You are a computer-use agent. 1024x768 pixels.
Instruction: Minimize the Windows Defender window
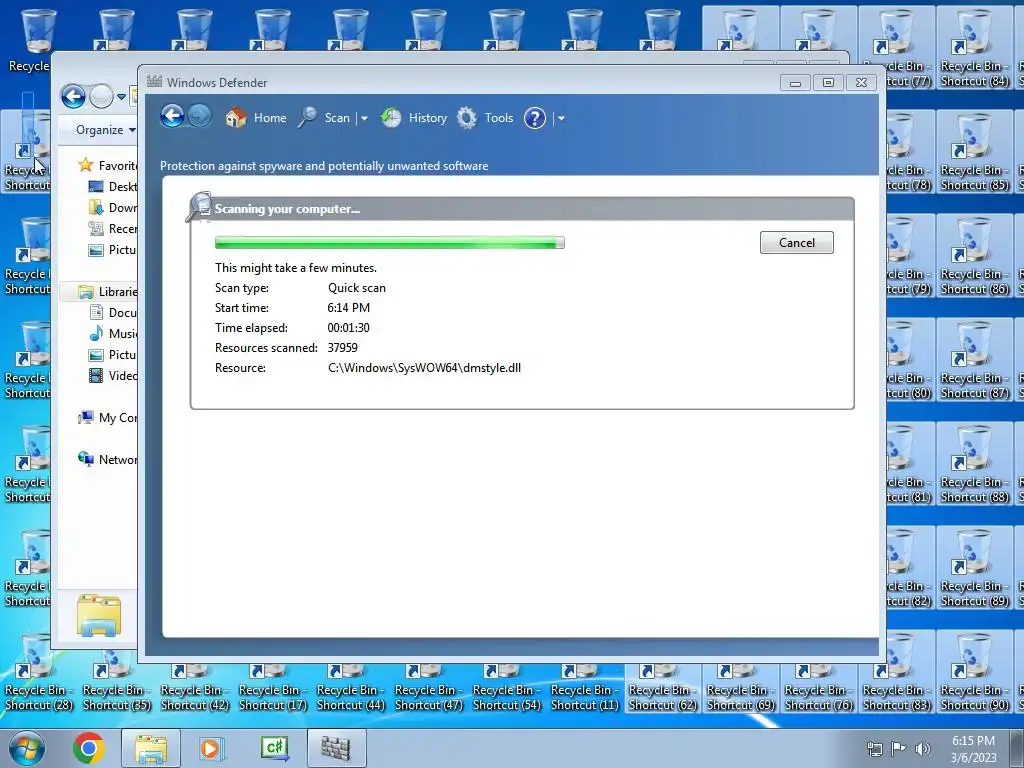[x=795, y=82]
